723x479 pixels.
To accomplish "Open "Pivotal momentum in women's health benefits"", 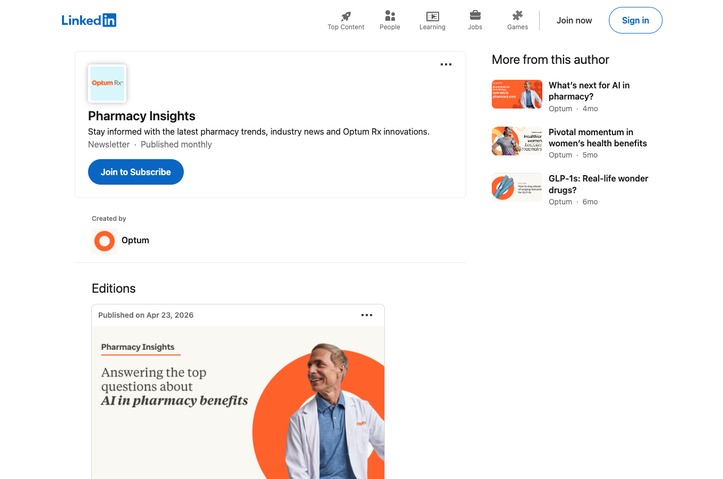I will [597, 137].
